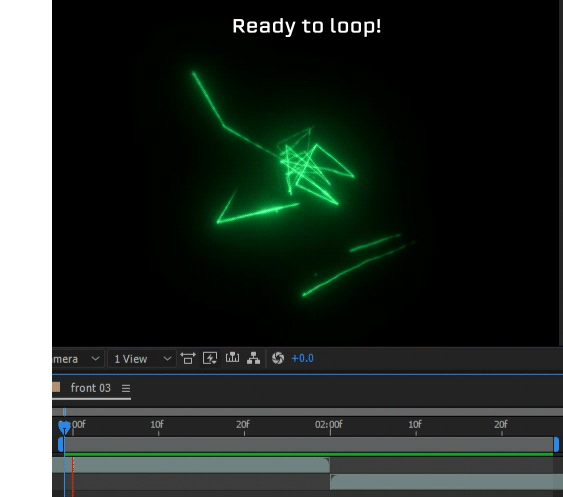The height and width of the screenshot is (497, 563).
Task: Click the 'Ready to loop!' caption text
Action: [x=307, y=26]
